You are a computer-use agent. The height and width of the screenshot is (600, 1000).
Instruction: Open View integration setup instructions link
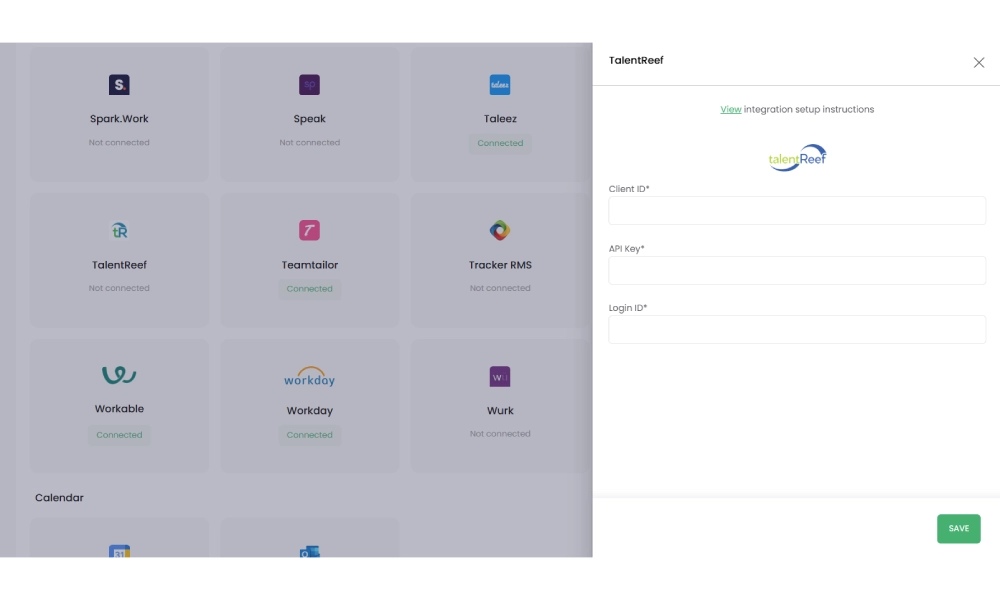(x=730, y=110)
